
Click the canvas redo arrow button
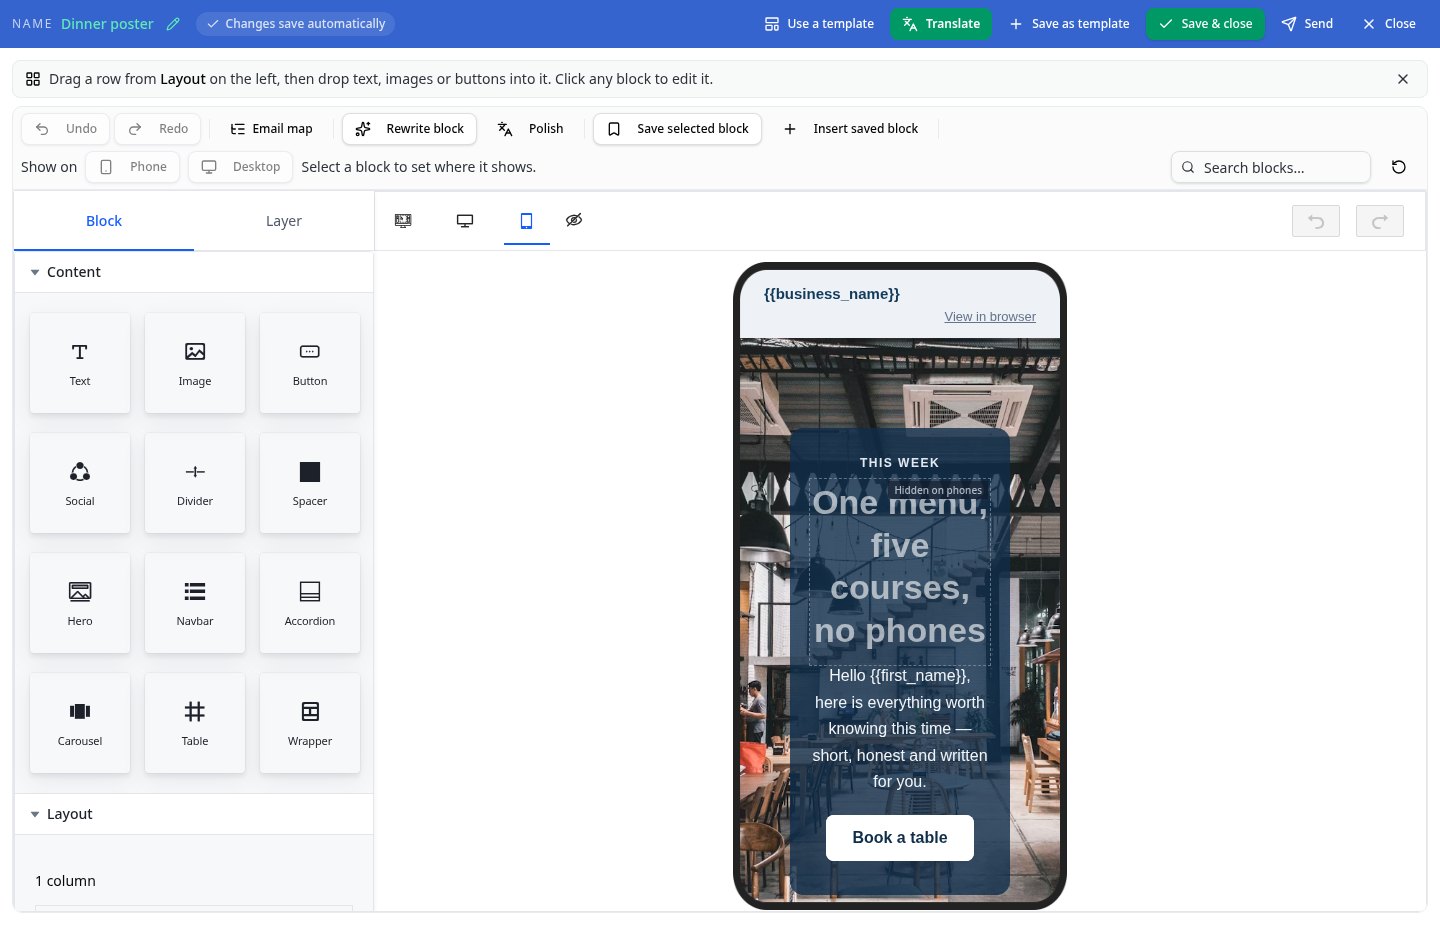[x=1380, y=221]
